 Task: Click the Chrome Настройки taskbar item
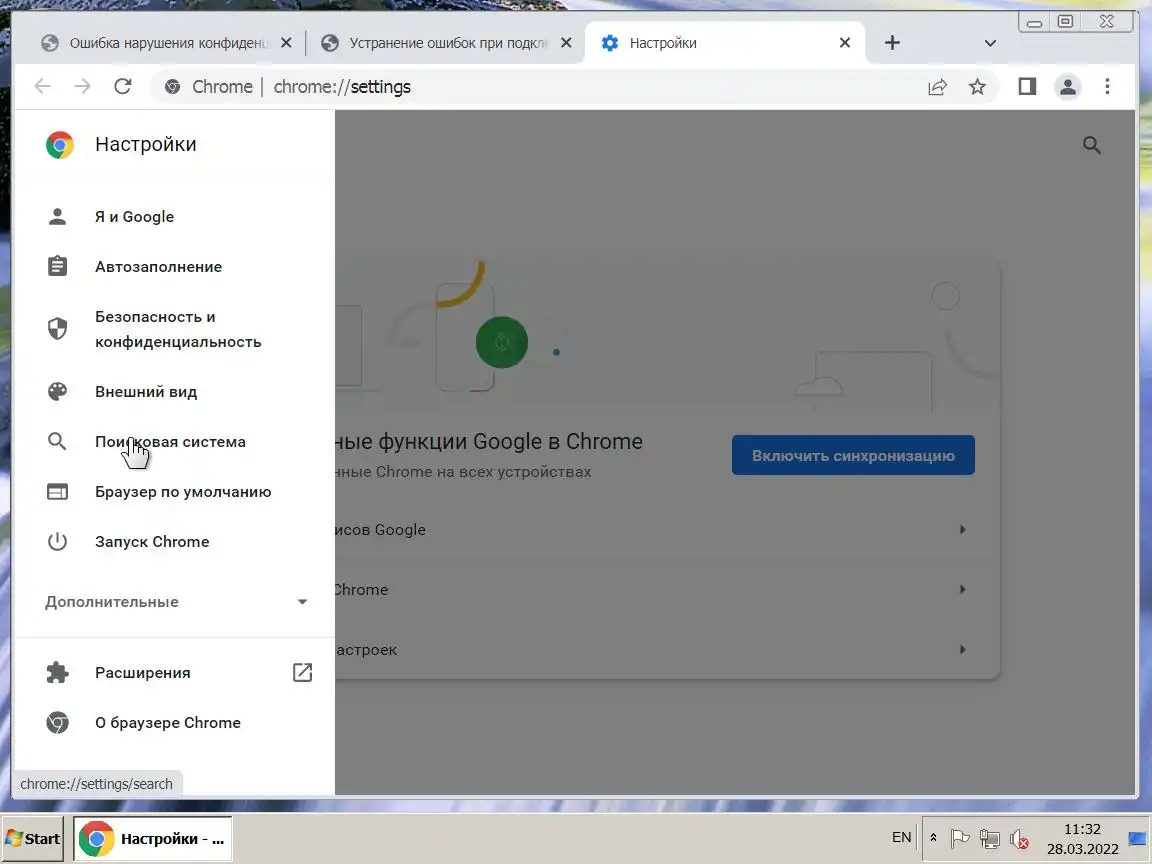(x=153, y=838)
